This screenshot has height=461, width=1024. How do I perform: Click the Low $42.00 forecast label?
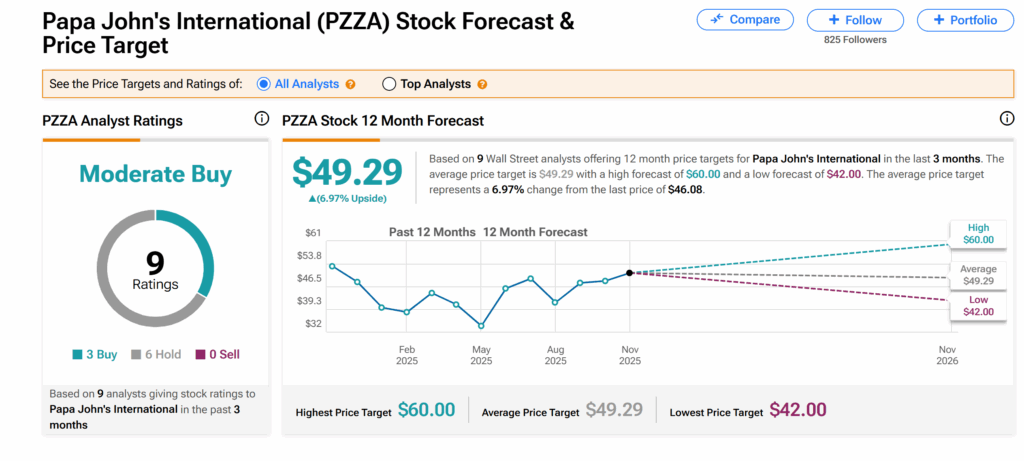click(x=978, y=306)
